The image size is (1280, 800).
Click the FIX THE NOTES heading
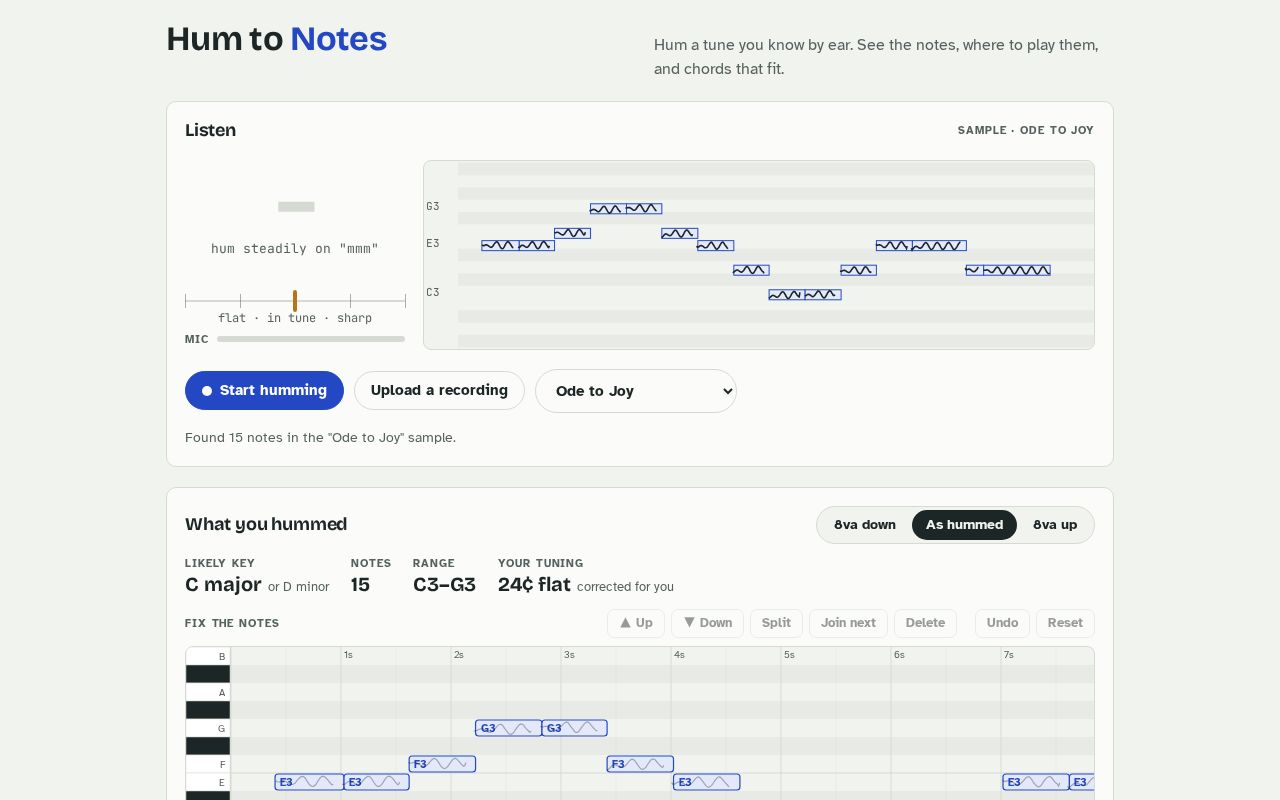[232, 623]
